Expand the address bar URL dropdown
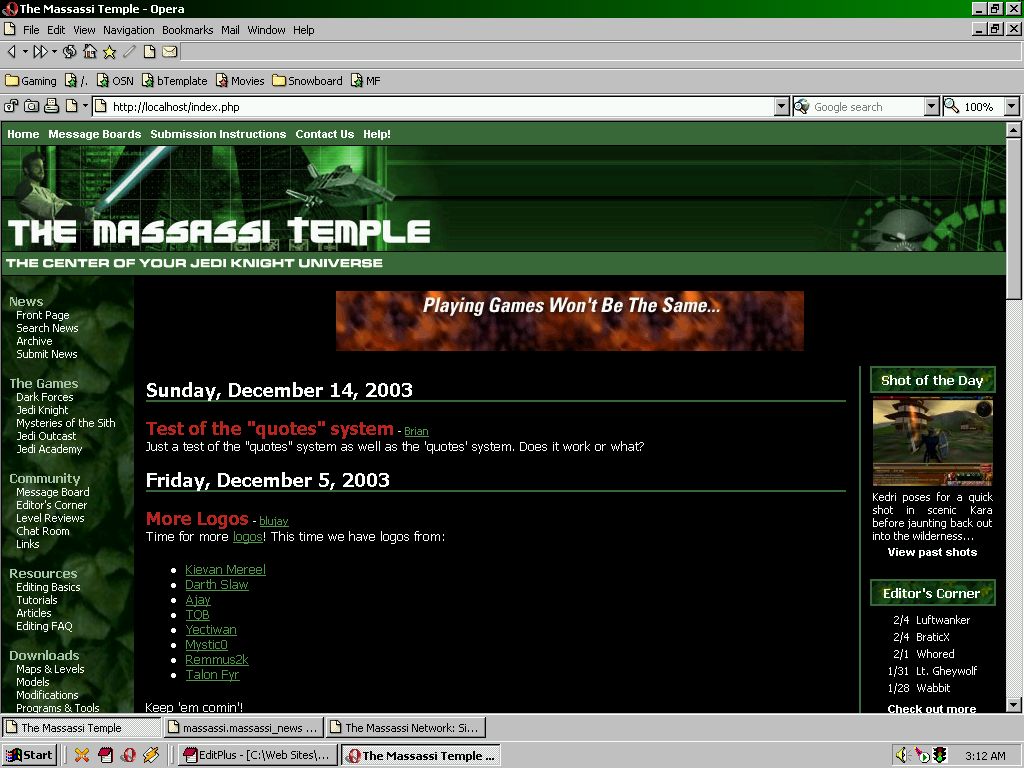Image resolution: width=1024 pixels, height=768 pixels. (782, 106)
